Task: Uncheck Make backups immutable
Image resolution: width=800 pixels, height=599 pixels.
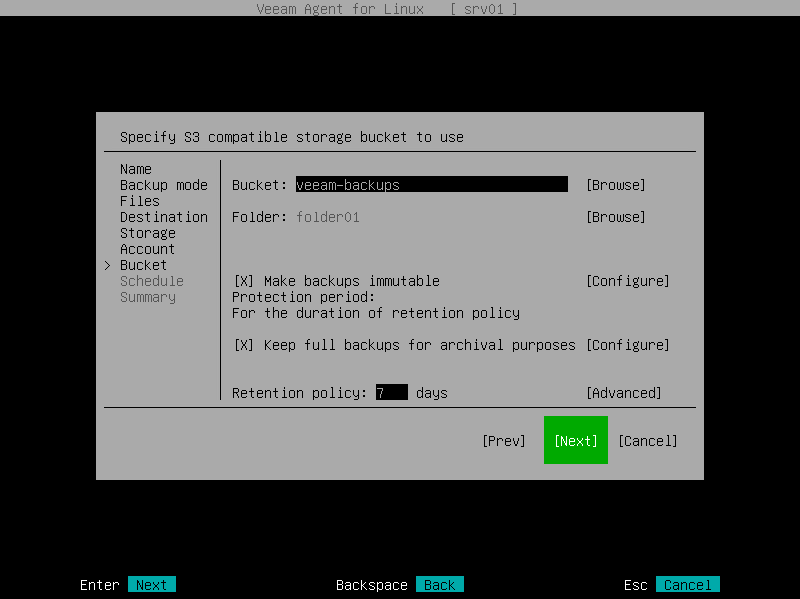Action: [x=243, y=281]
